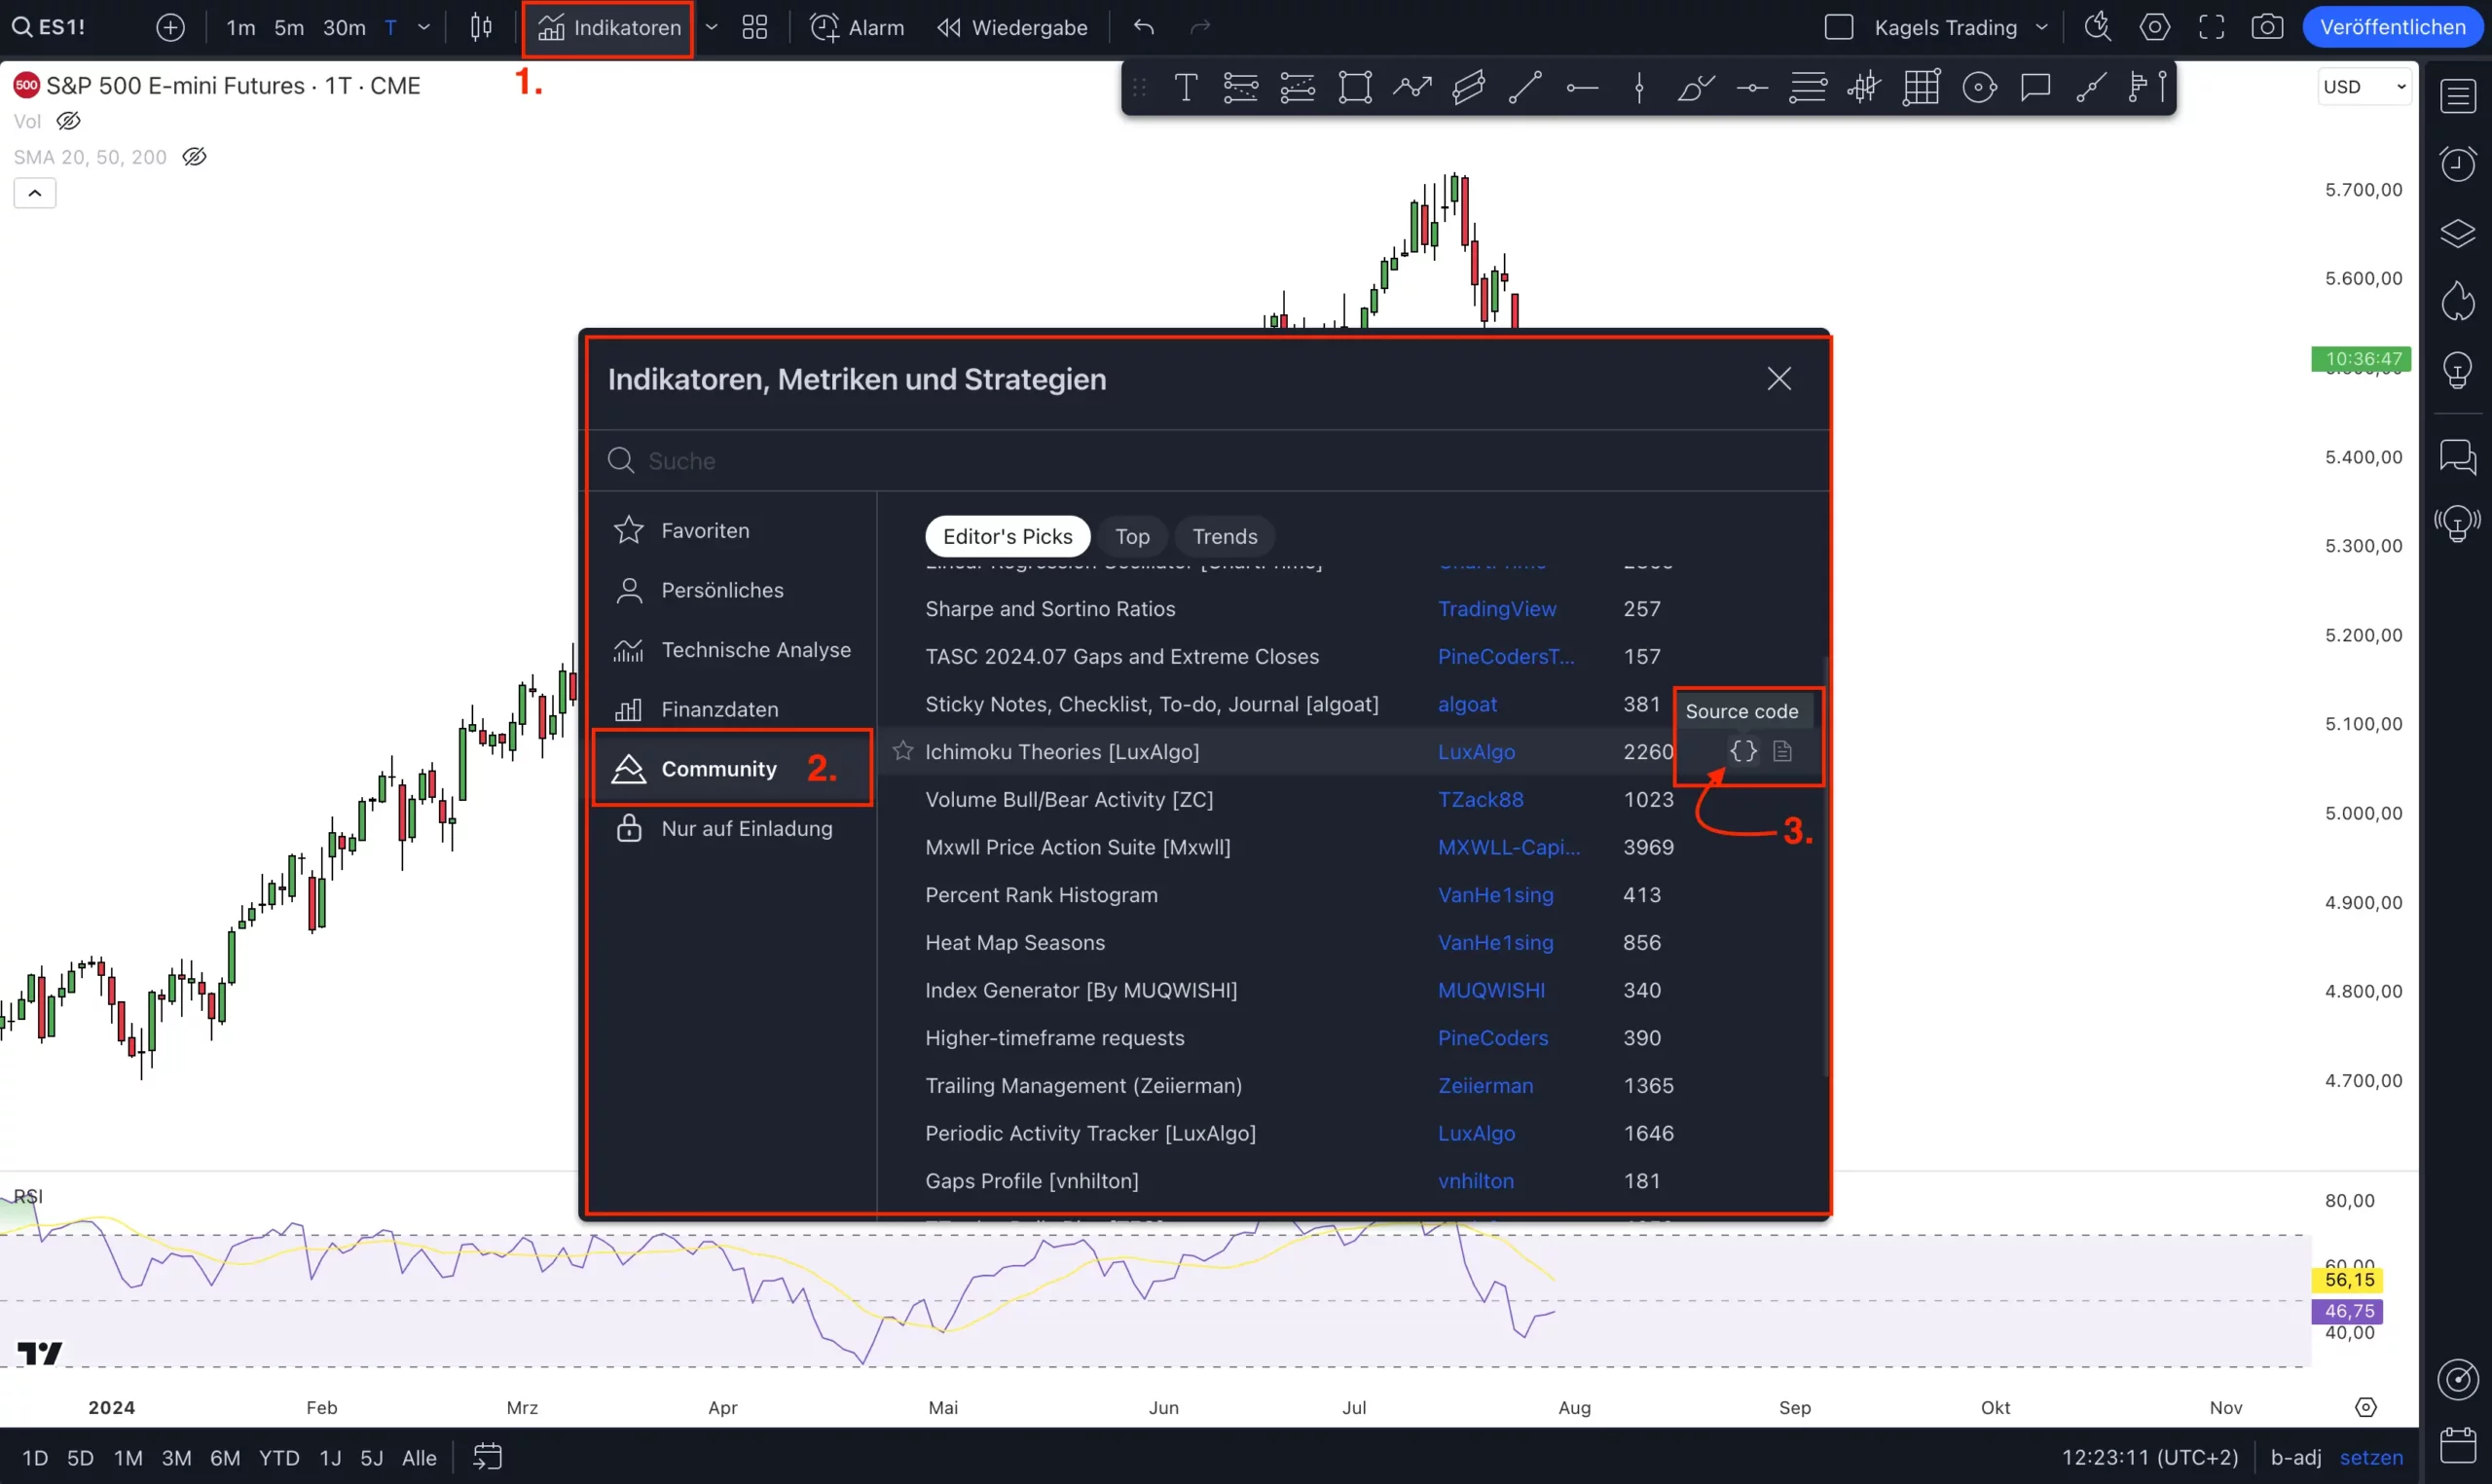Open LuxAlgo author link for Ichimoku Theories

pyautogui.click(x=1476, y=752)
